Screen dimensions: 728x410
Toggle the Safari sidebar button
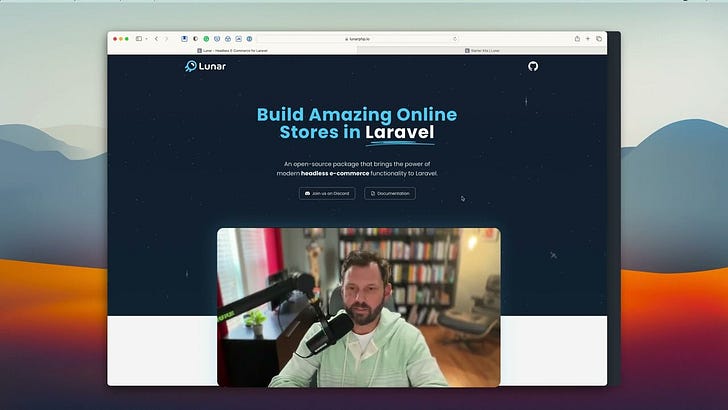(x=139, y=39)
